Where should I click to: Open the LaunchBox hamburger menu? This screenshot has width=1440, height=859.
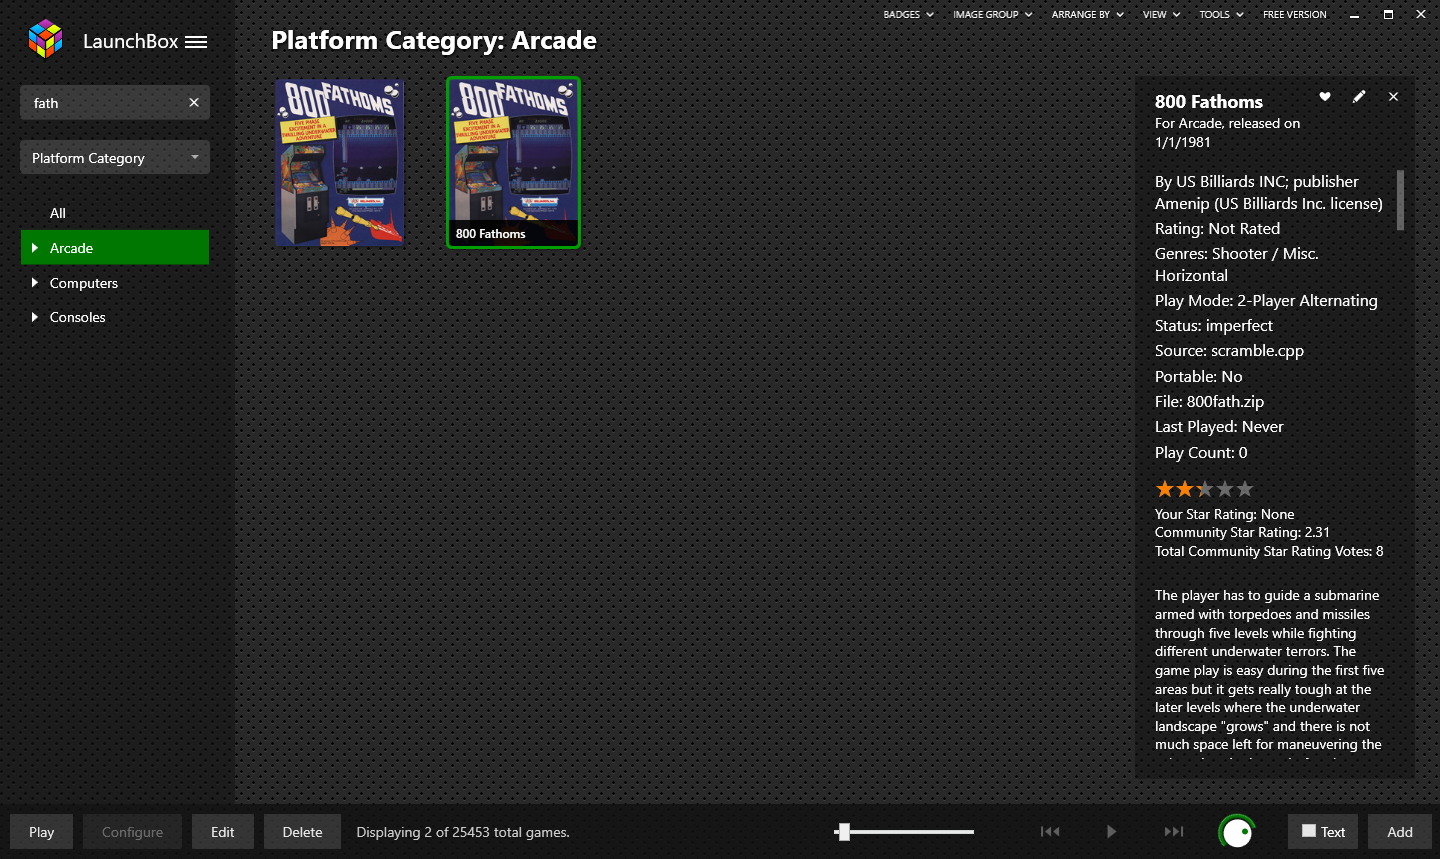coord(196,42)
